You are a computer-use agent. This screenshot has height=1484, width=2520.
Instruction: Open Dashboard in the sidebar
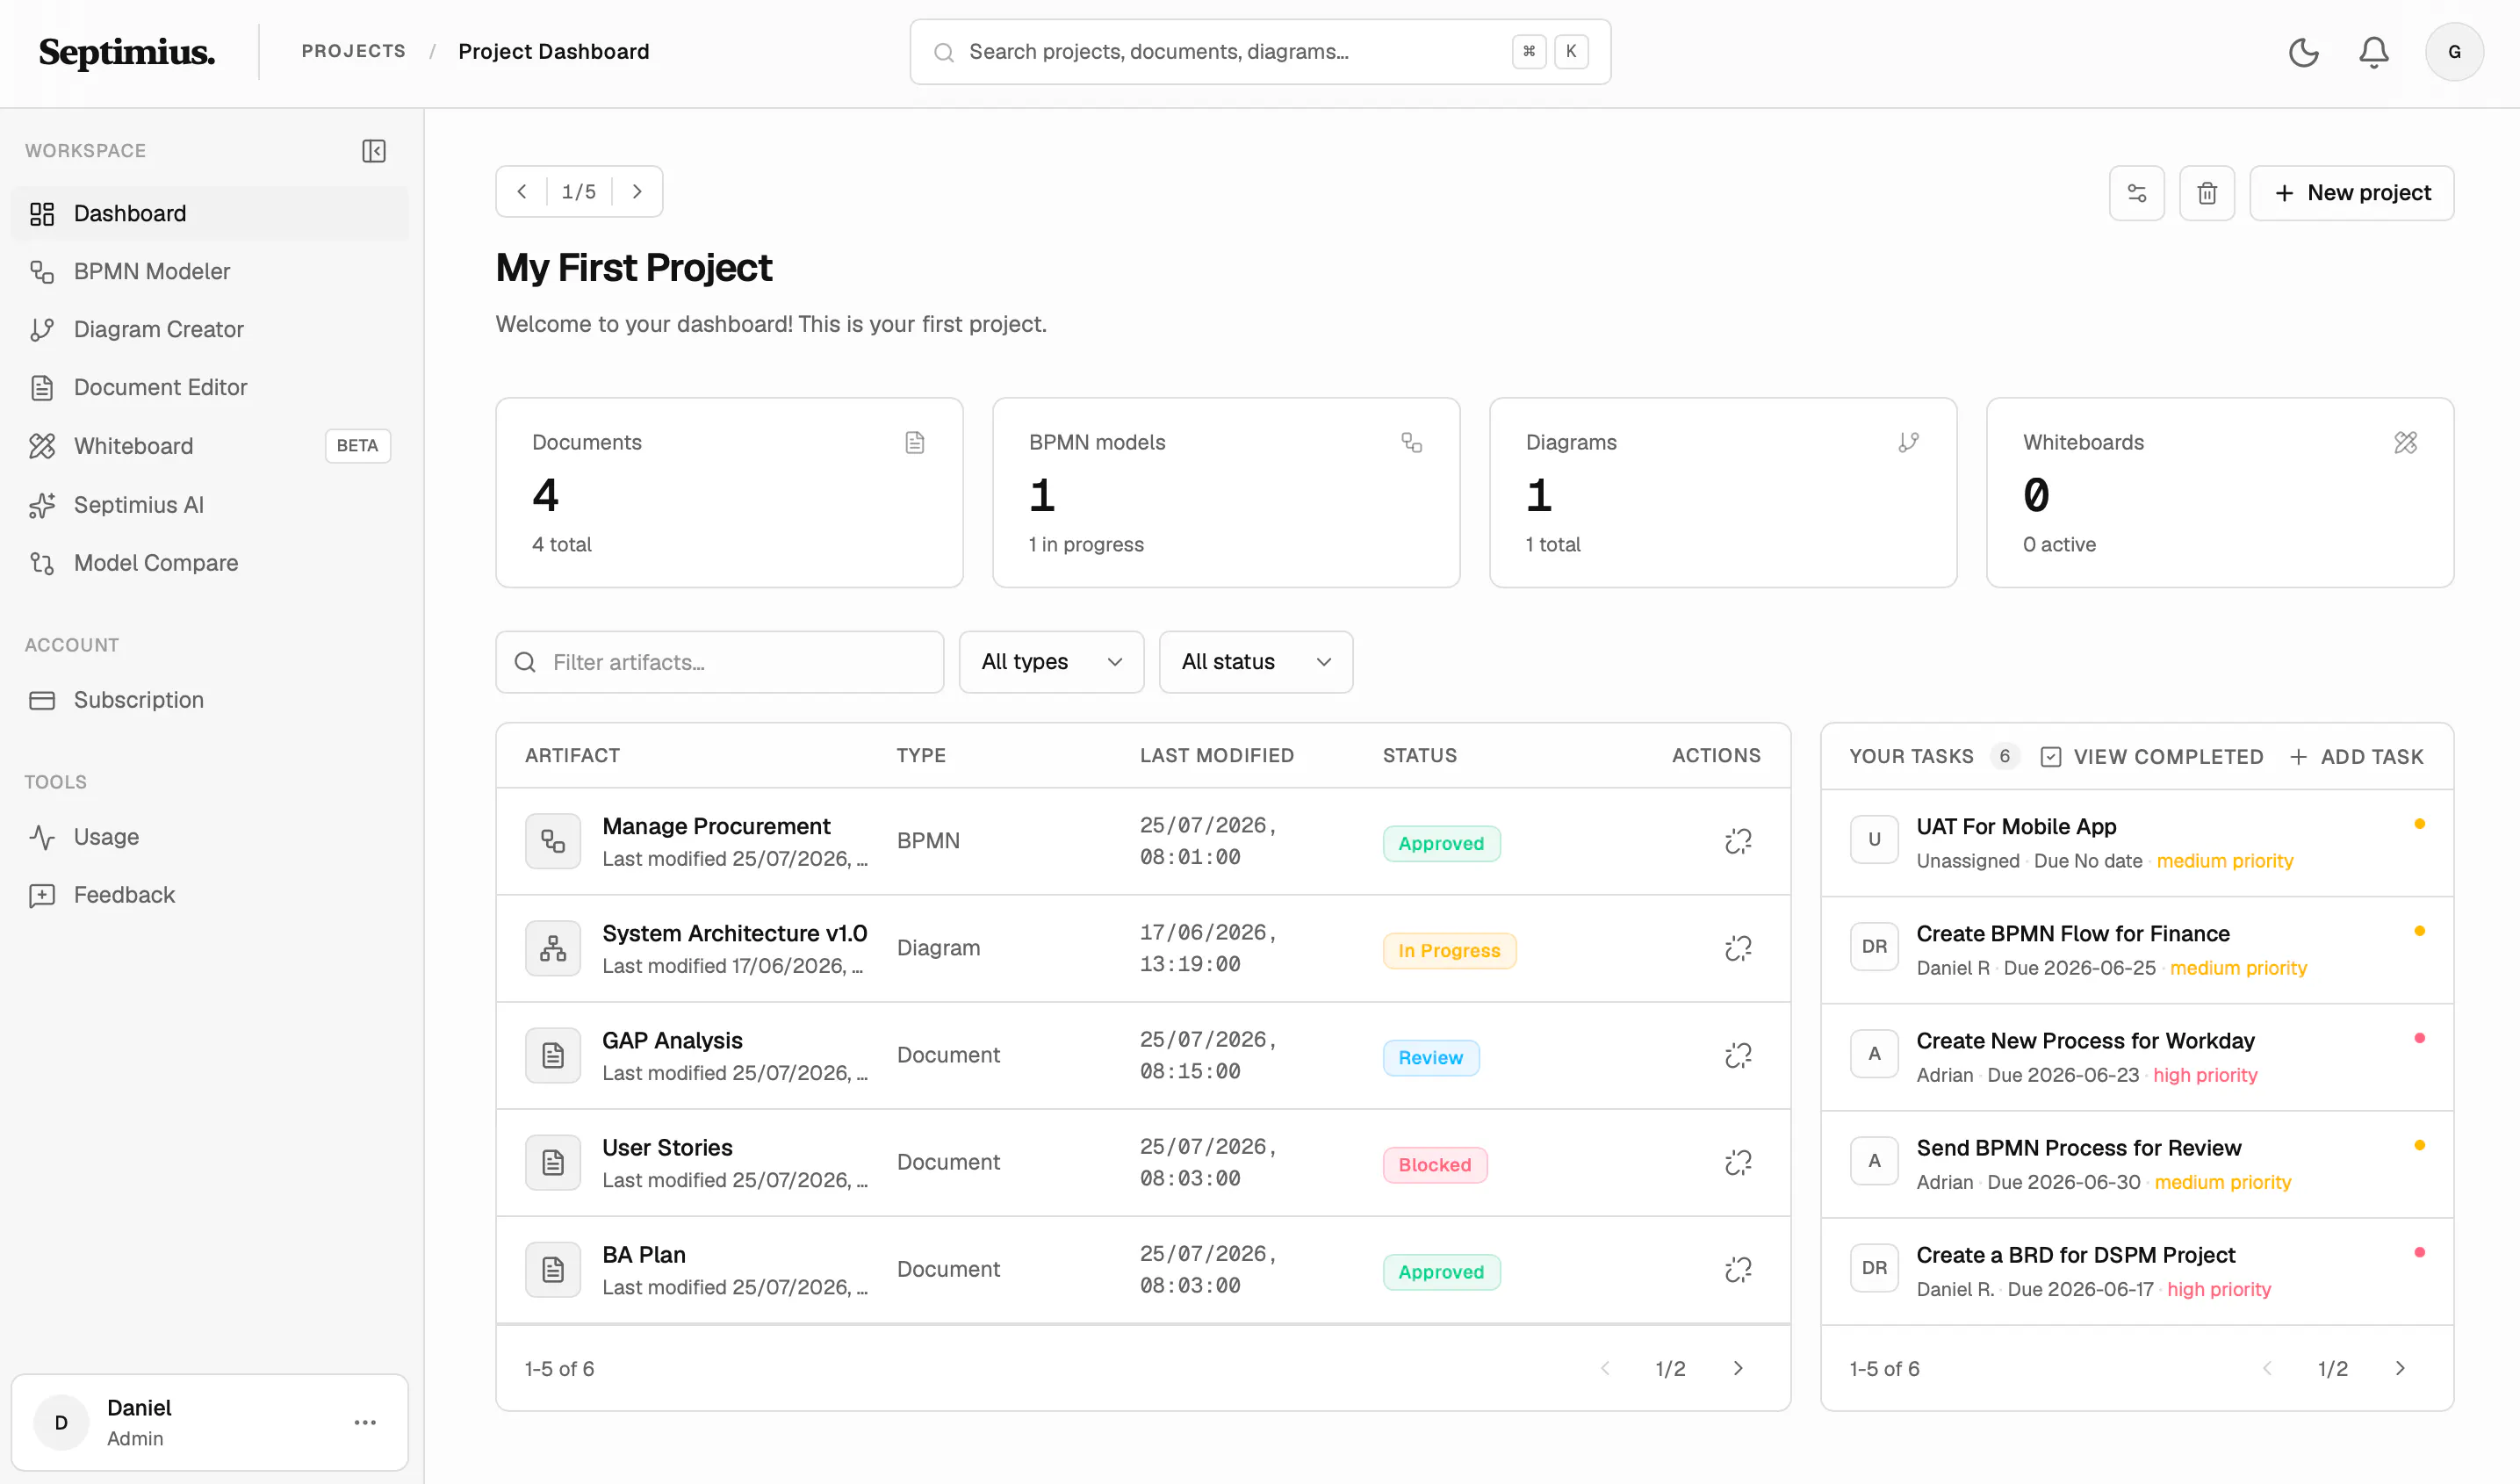coord(210,213)
